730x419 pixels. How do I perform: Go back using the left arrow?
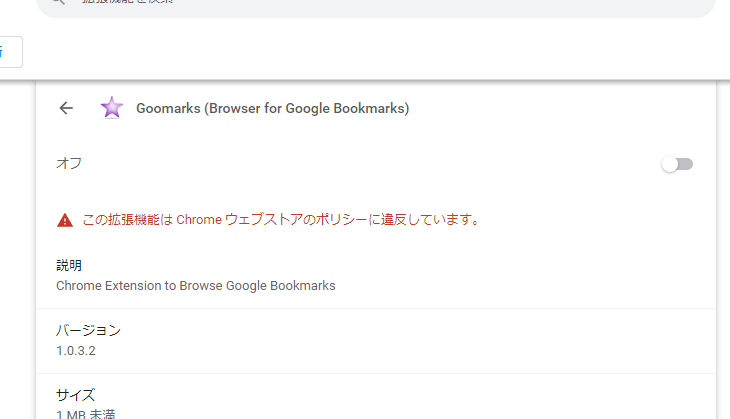pyautogui.click(x=66, y=108)
